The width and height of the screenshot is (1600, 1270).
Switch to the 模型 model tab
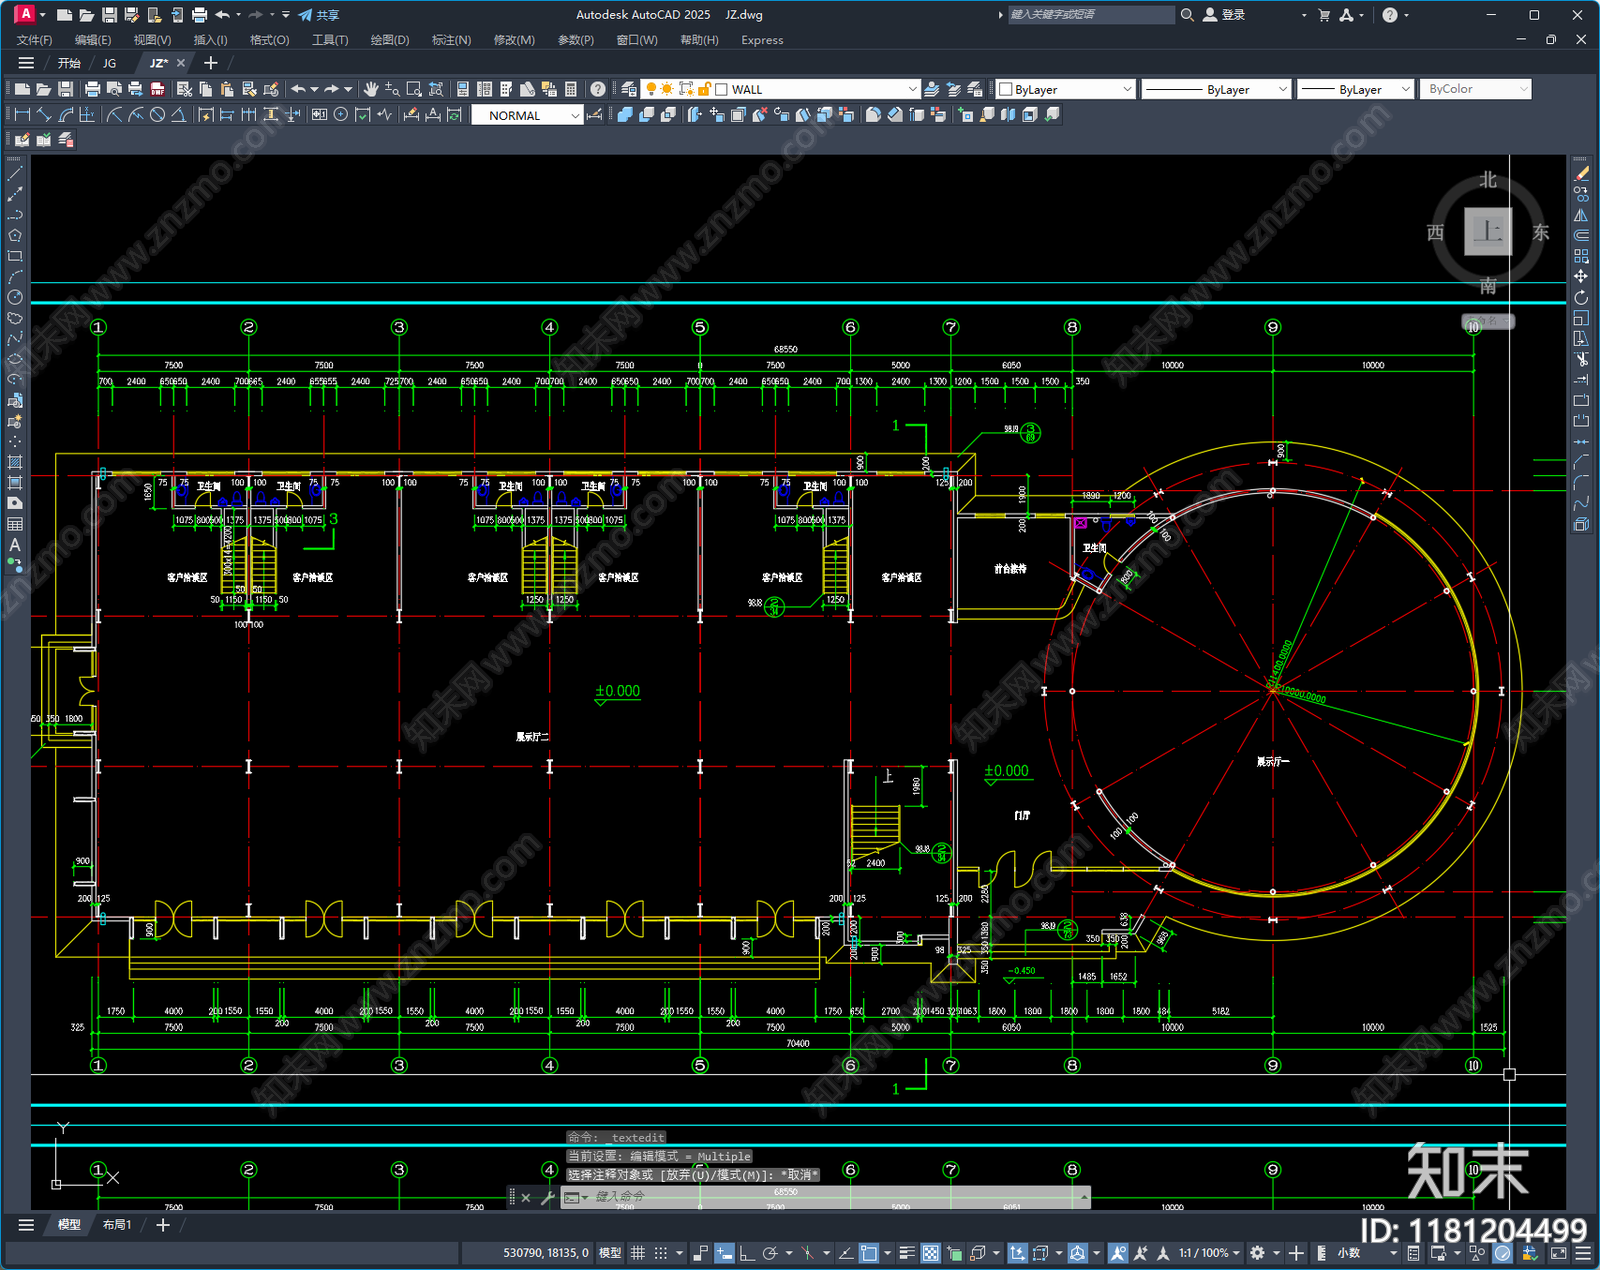point(69,1225)
